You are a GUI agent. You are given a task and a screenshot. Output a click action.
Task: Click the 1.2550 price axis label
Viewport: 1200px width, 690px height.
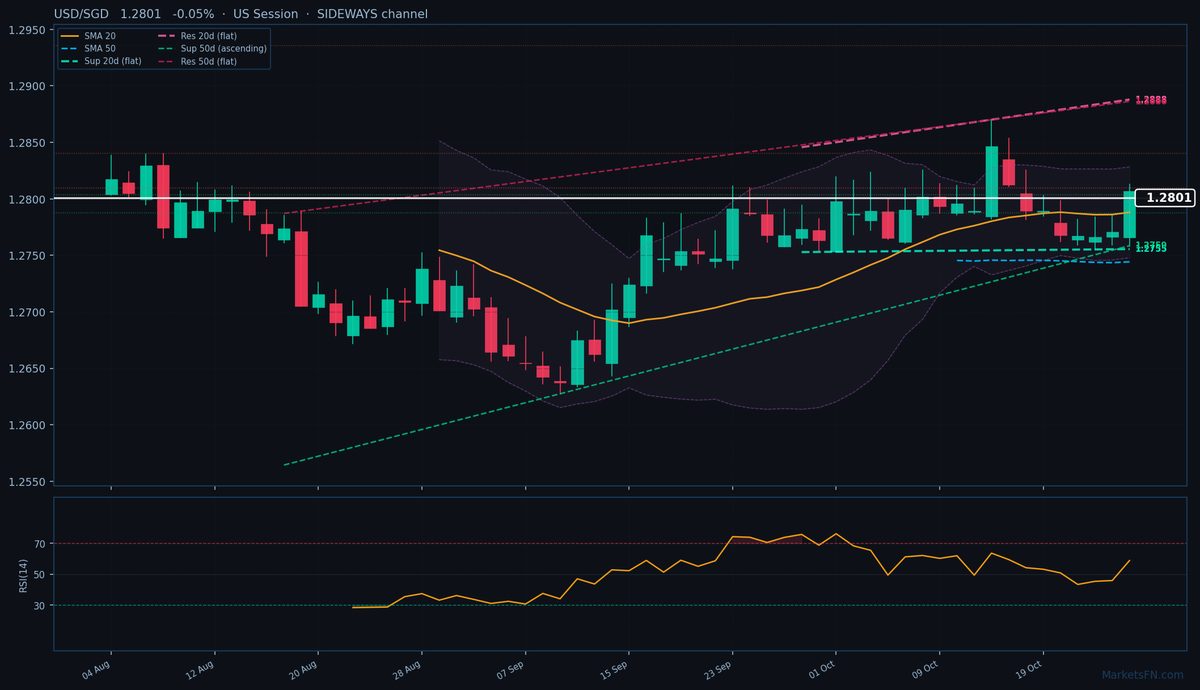point(27,482)
